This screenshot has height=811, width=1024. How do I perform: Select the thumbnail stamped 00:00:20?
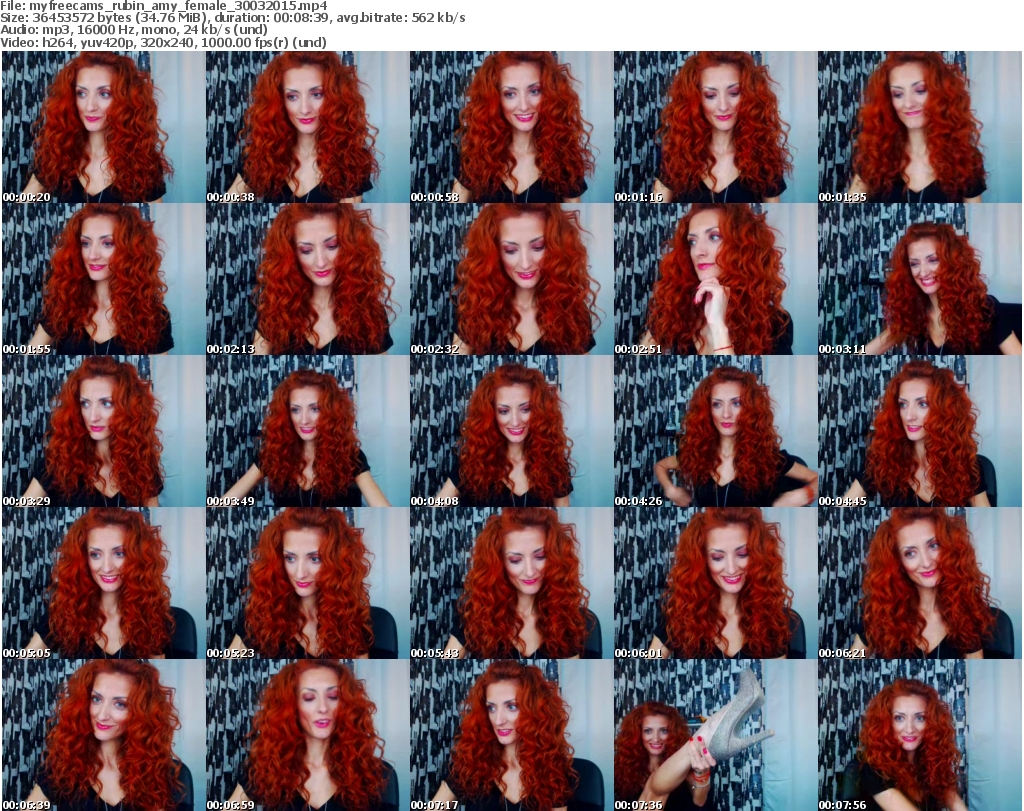[x=103, y=127]
